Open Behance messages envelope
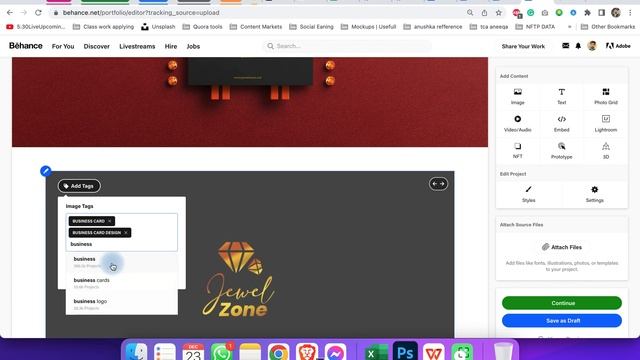 [565, 46]
